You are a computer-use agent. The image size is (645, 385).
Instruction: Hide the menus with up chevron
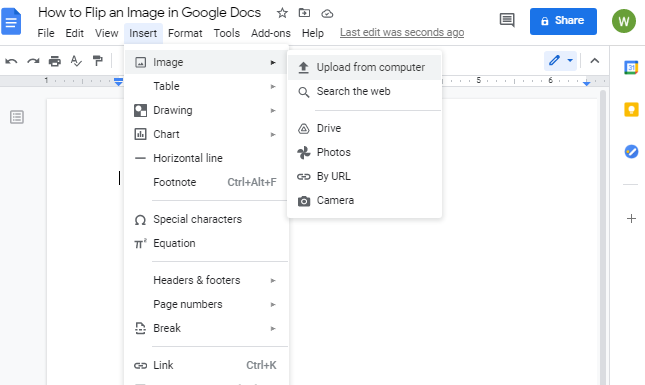click(594, 61)
